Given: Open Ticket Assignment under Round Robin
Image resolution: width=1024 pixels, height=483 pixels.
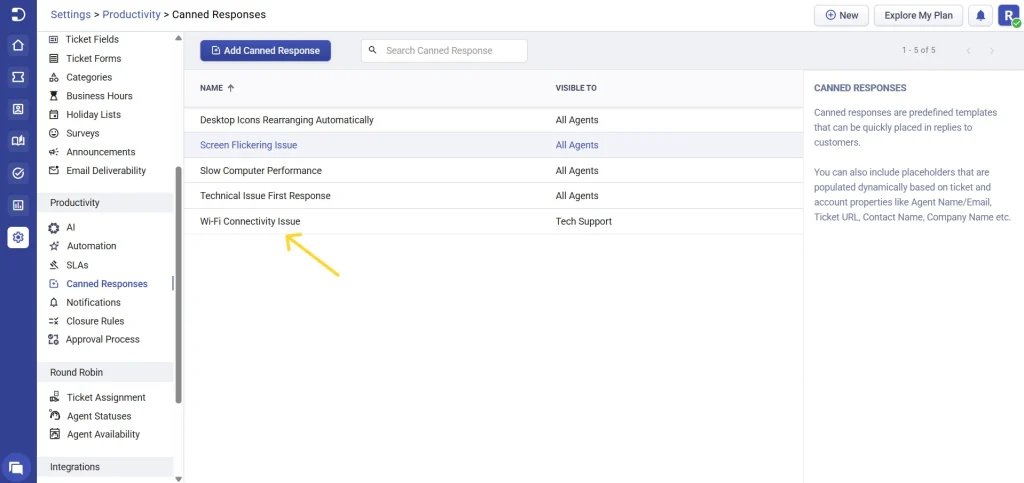Looking at the screenshot, I should click(106, 397).
